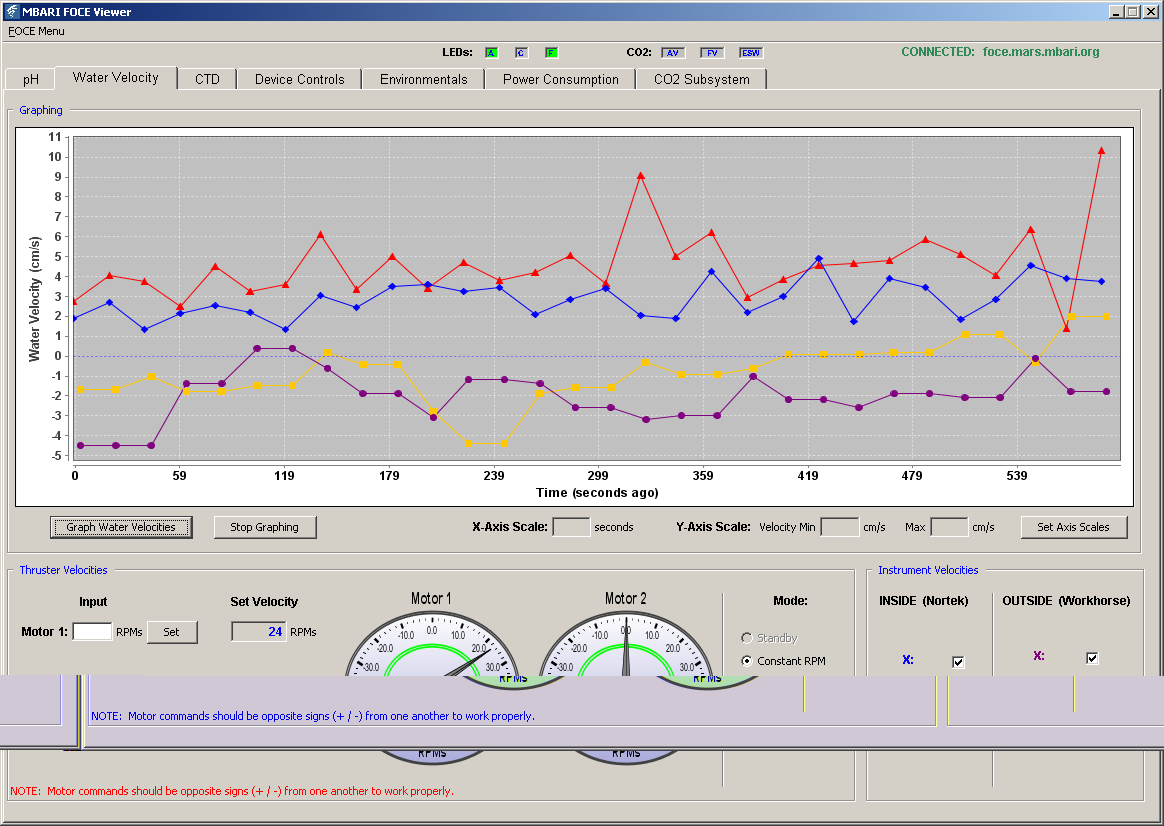1164x826 pixels.
Task: Click the Motor 2 RPM gauge
Action: (626, 643)
